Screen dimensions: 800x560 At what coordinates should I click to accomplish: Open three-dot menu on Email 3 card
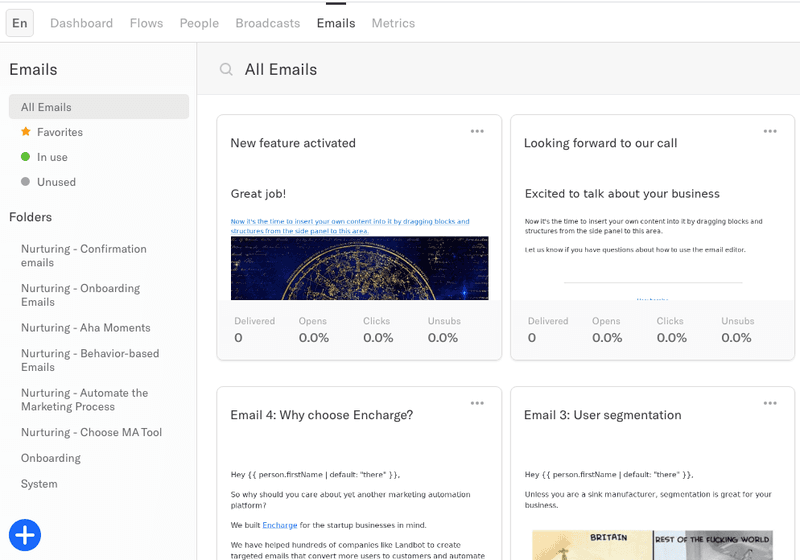click(x=770, y=403)
